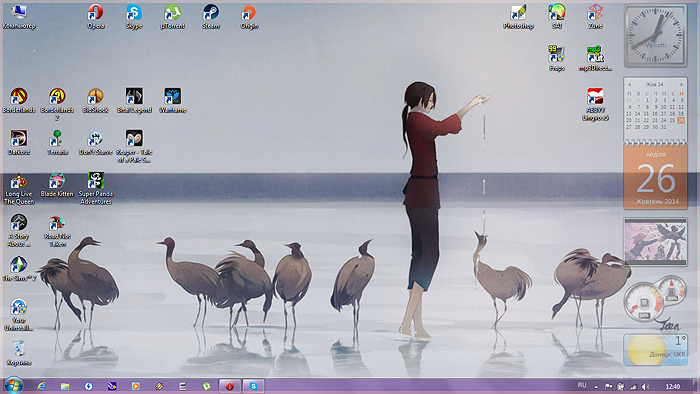The width and height of the screenshot is (700, 394).
Task: Open the Road Not Taken shortcut
Action: tap(57, 231)
